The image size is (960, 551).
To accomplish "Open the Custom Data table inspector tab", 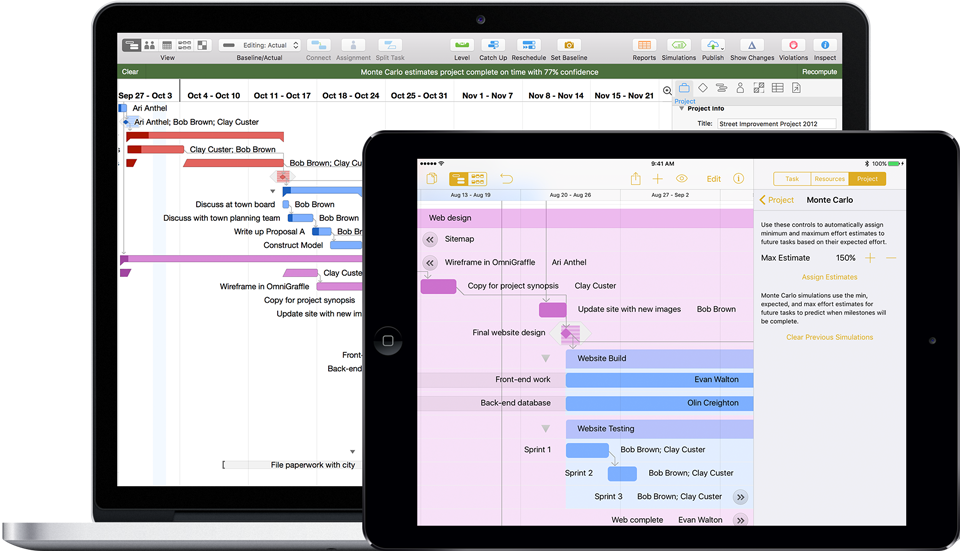I will [778, 88].
